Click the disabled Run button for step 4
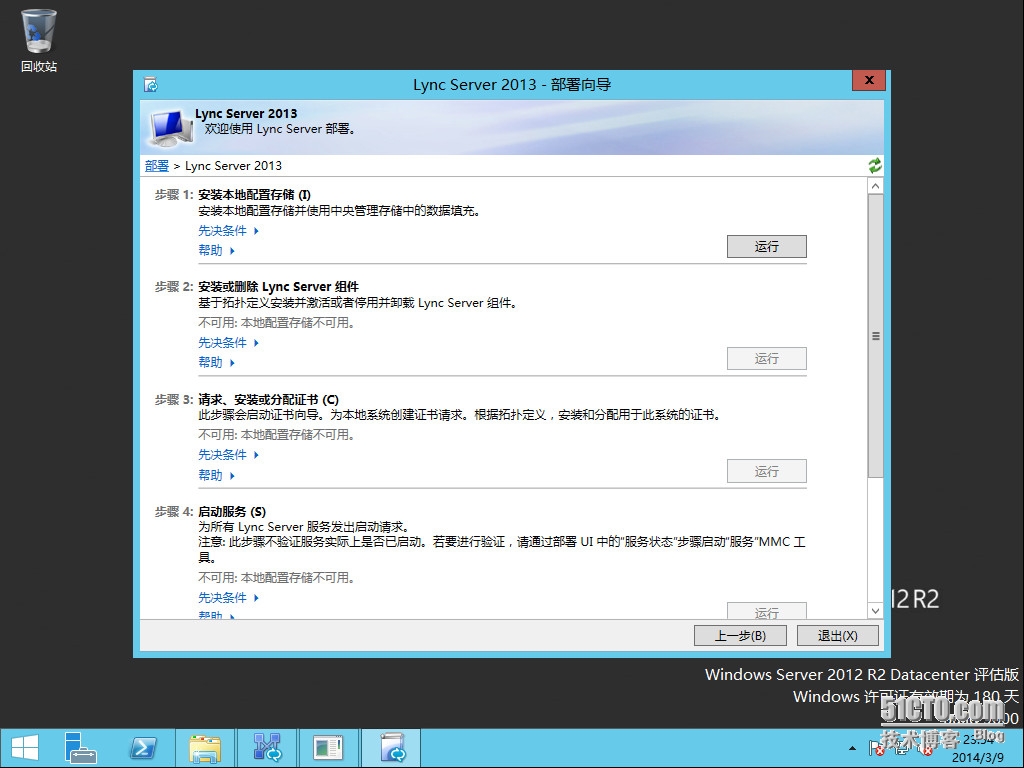Screen dimensions: 1024x768 (767, 611)
